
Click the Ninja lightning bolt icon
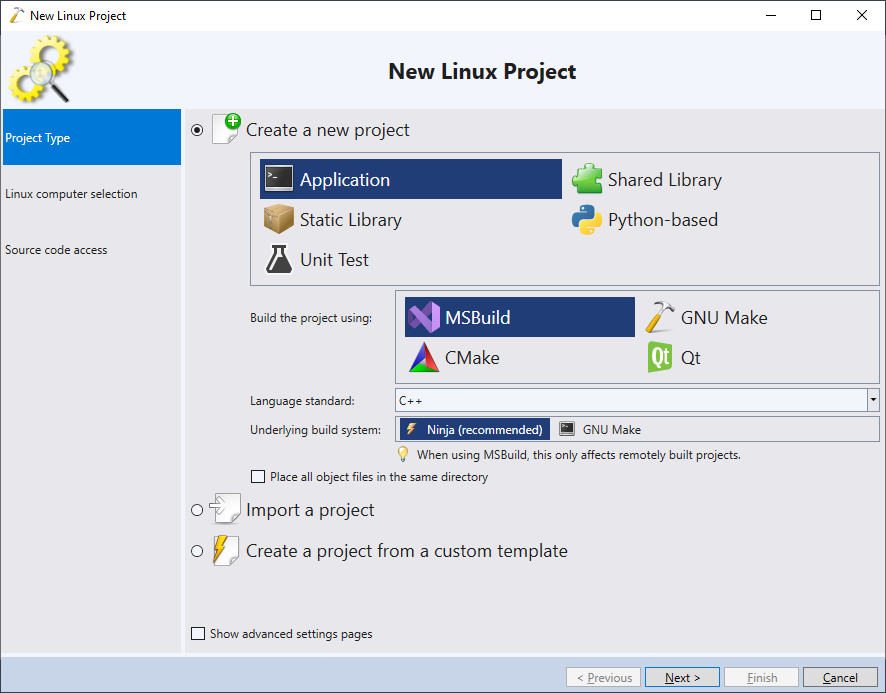tap(412, 429)
